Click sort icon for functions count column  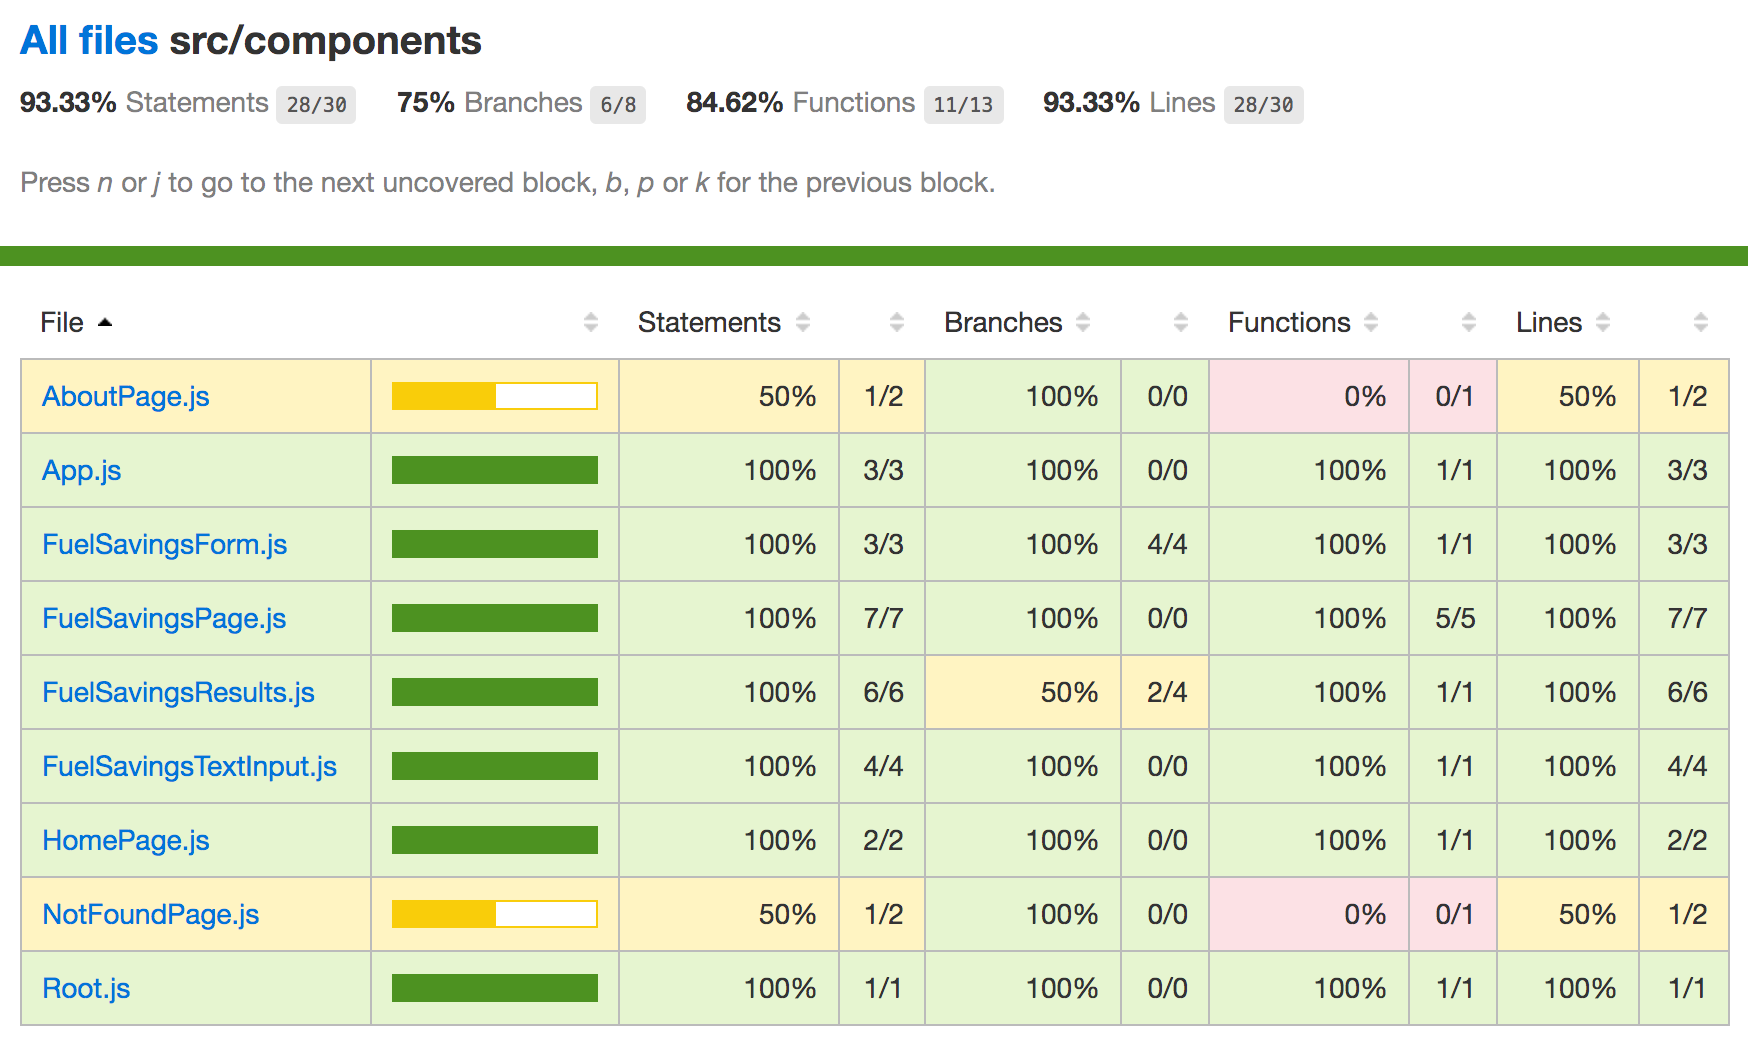(1469, 322)
